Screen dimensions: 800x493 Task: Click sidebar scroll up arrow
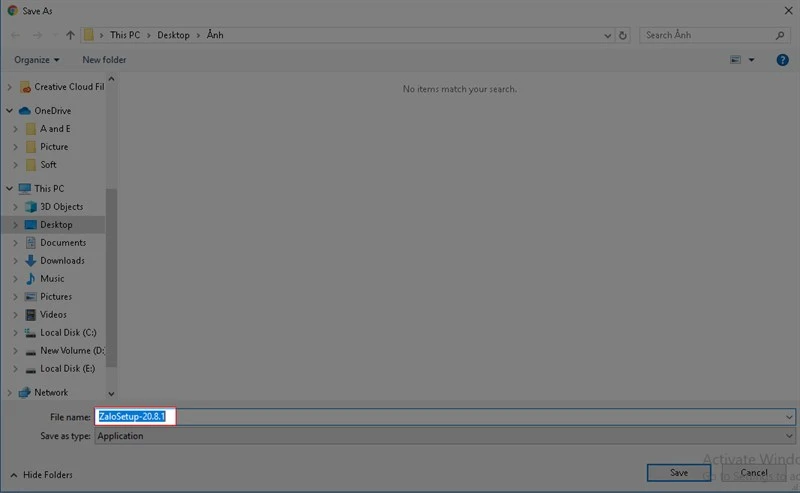coord(111,79)
